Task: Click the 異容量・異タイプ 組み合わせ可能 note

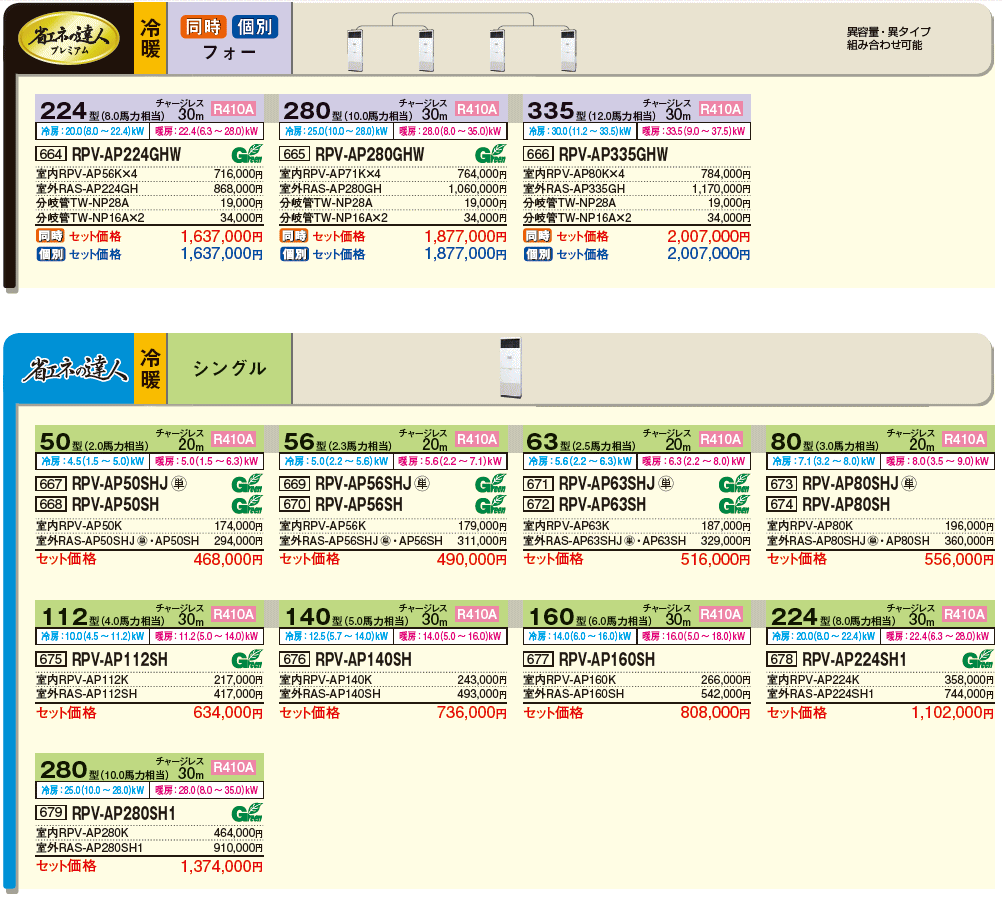Action: (888, 38)
